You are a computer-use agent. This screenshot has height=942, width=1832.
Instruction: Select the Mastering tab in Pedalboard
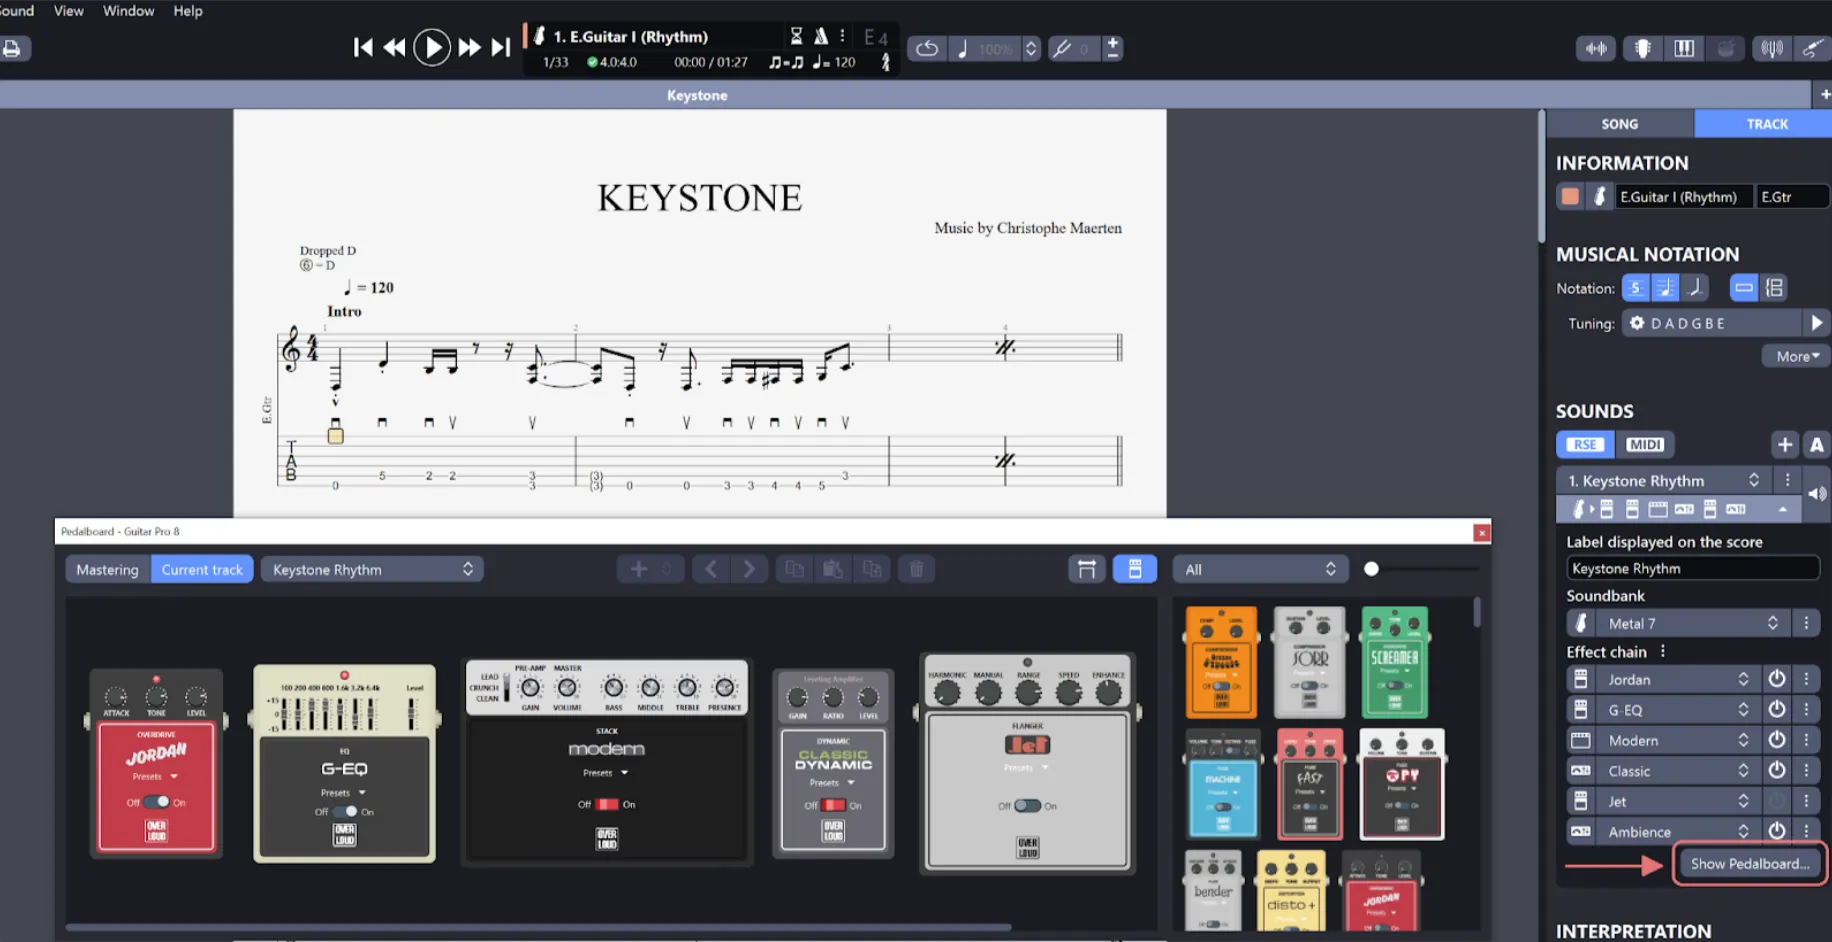pyautogui.click(x=107, y=569)
